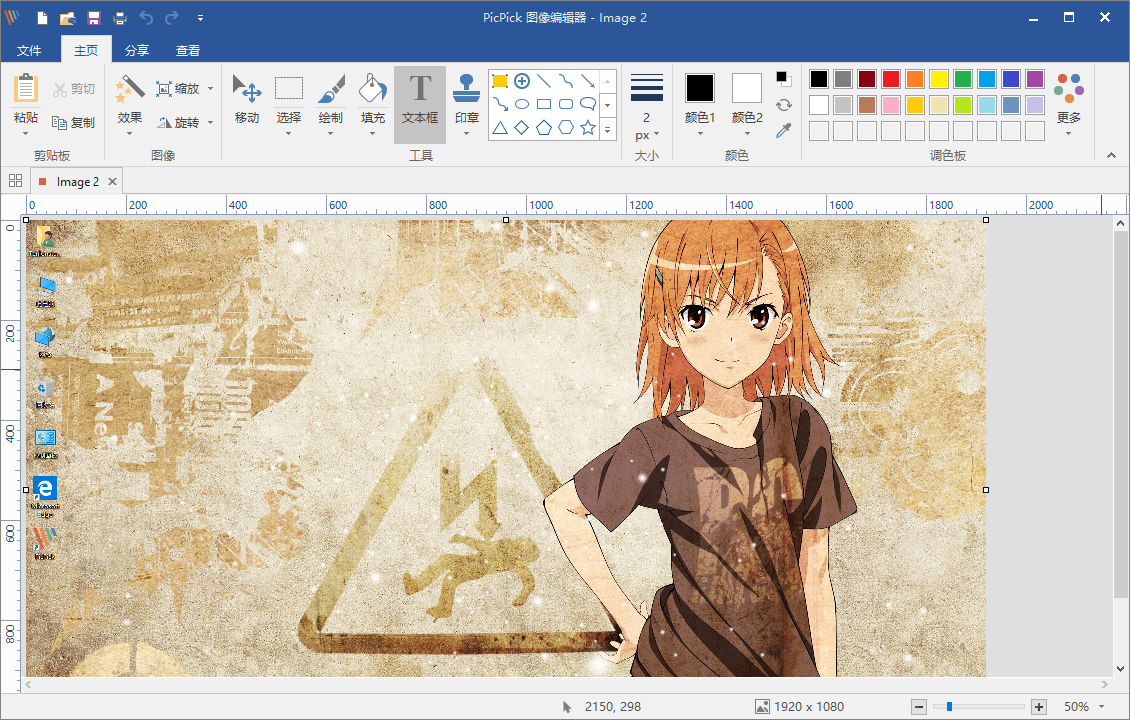
Task: Close the Image 2 tab
Action: click(x=112, y=182)
